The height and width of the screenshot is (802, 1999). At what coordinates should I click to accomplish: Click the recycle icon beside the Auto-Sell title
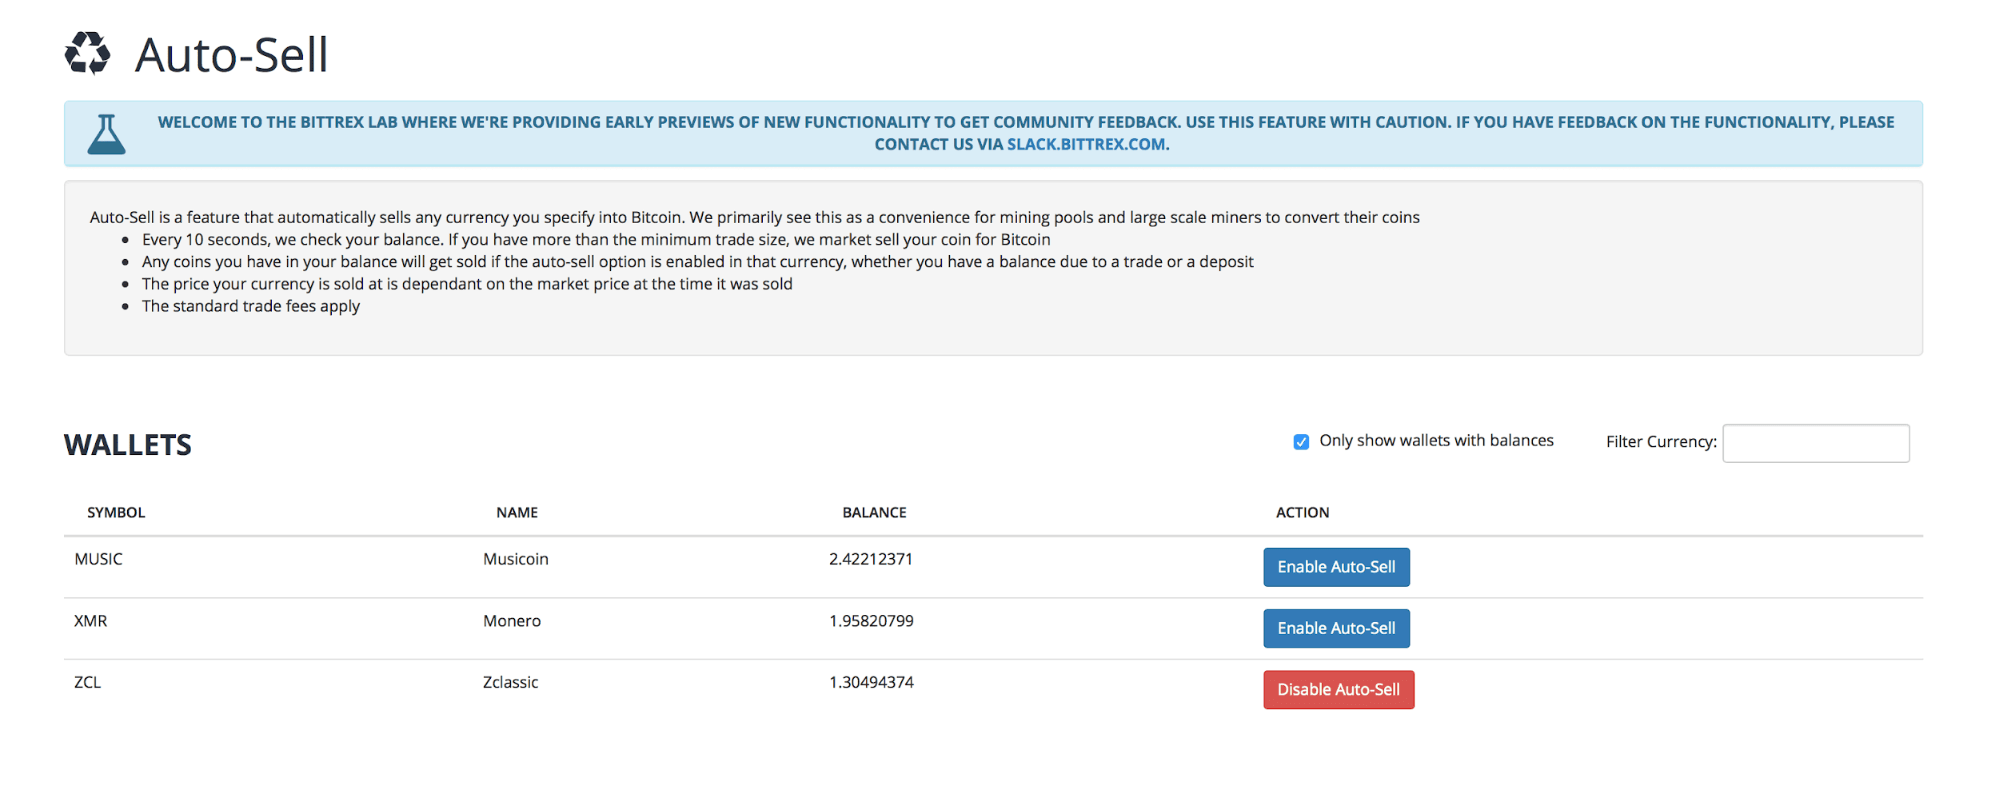coord(87,54)
